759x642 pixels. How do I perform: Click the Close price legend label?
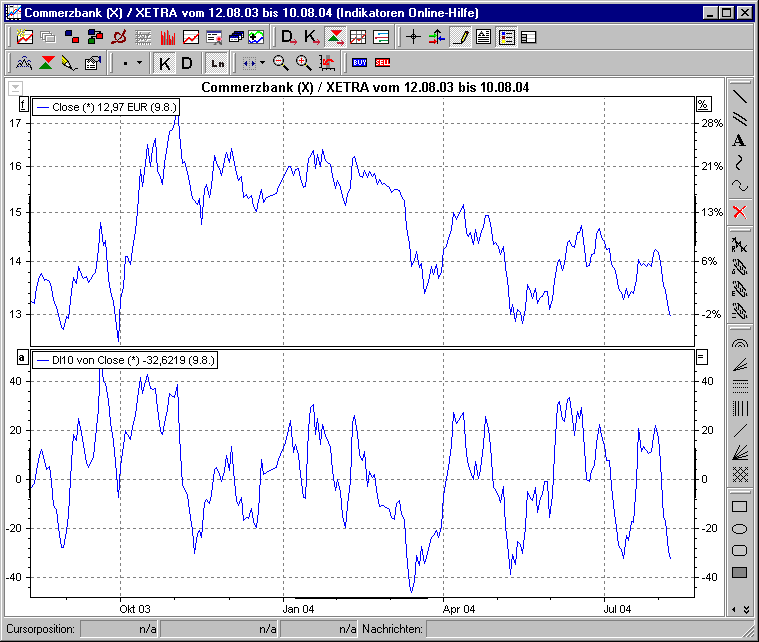[106, 106]
